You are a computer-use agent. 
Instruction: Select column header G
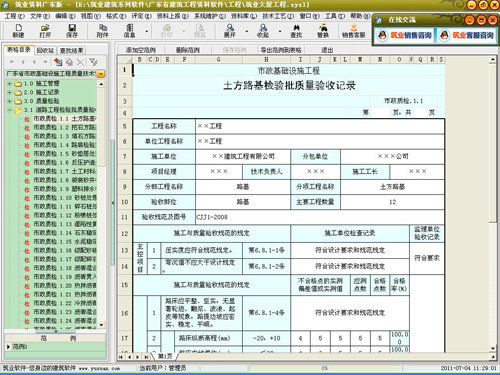tap(219, 60)
